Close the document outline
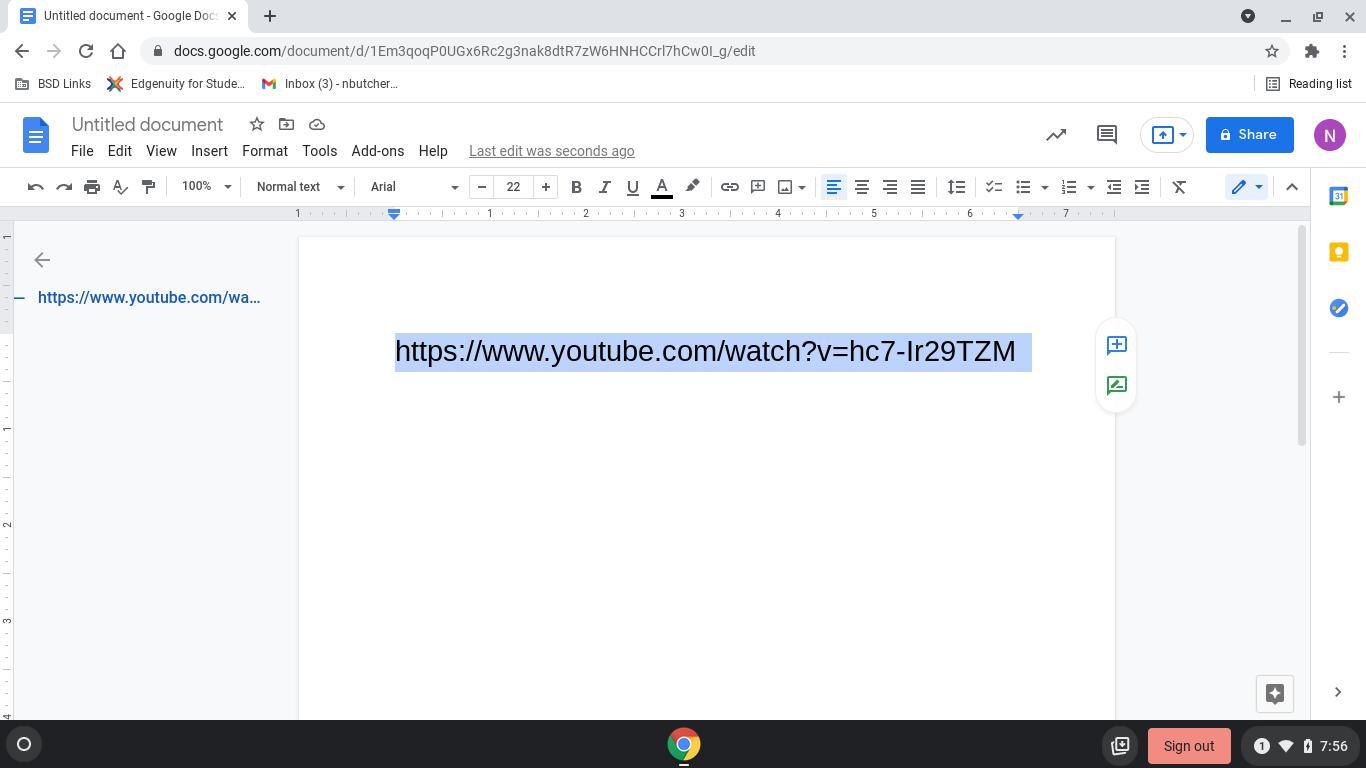The width and height of the screenshot is (1366, 768). [42, 260]
